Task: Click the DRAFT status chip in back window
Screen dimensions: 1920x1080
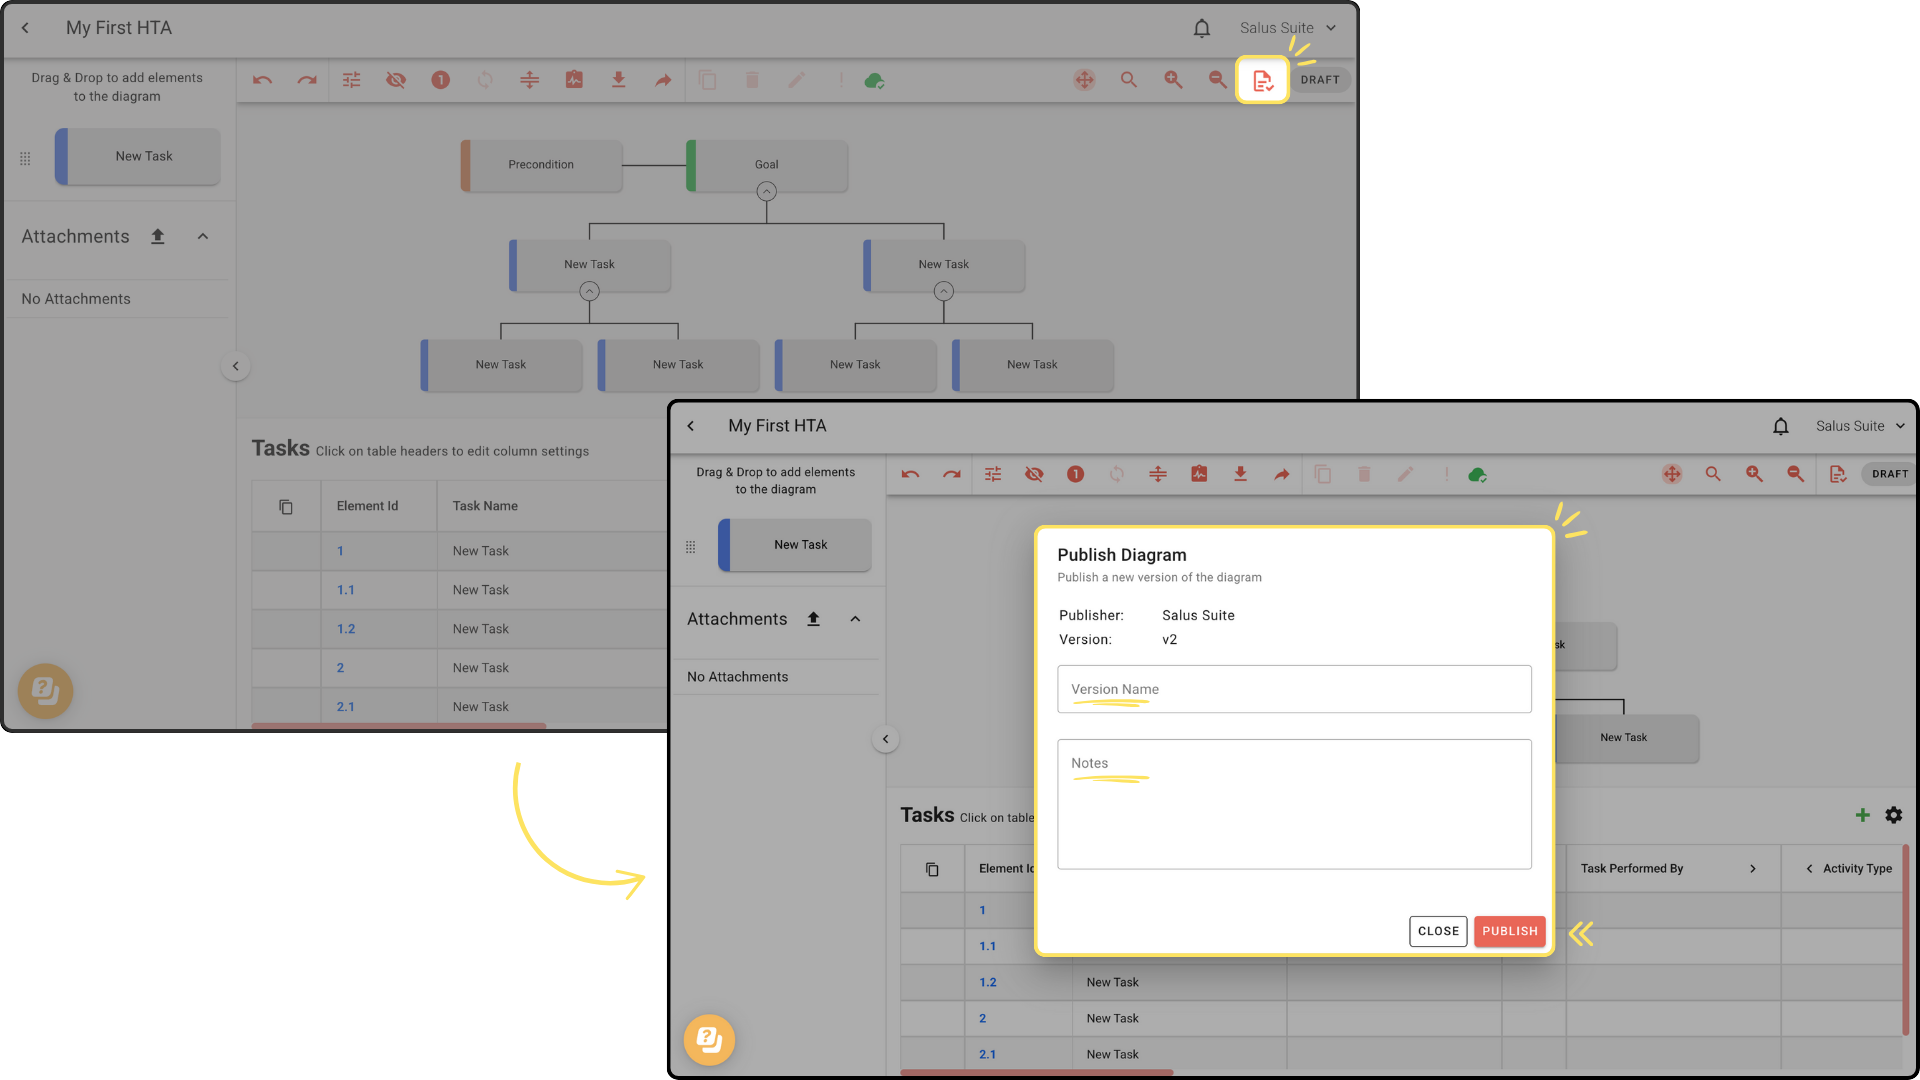Action: tap(1320, 80)
